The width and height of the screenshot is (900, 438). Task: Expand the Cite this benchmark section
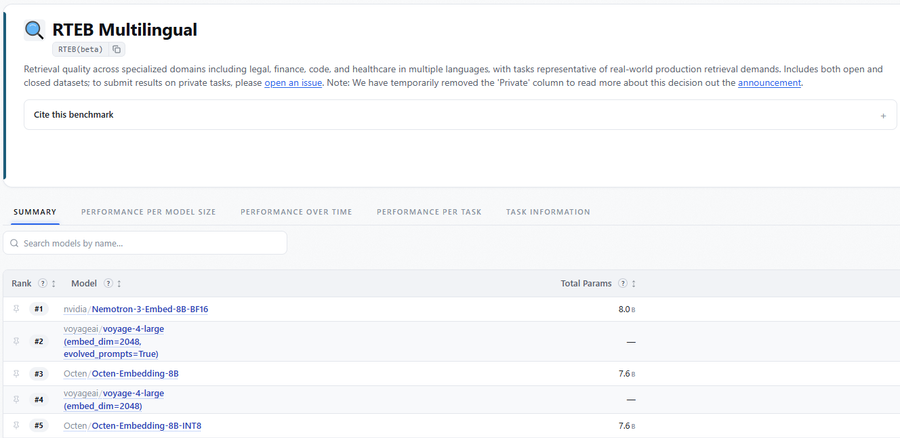[460, 115]
